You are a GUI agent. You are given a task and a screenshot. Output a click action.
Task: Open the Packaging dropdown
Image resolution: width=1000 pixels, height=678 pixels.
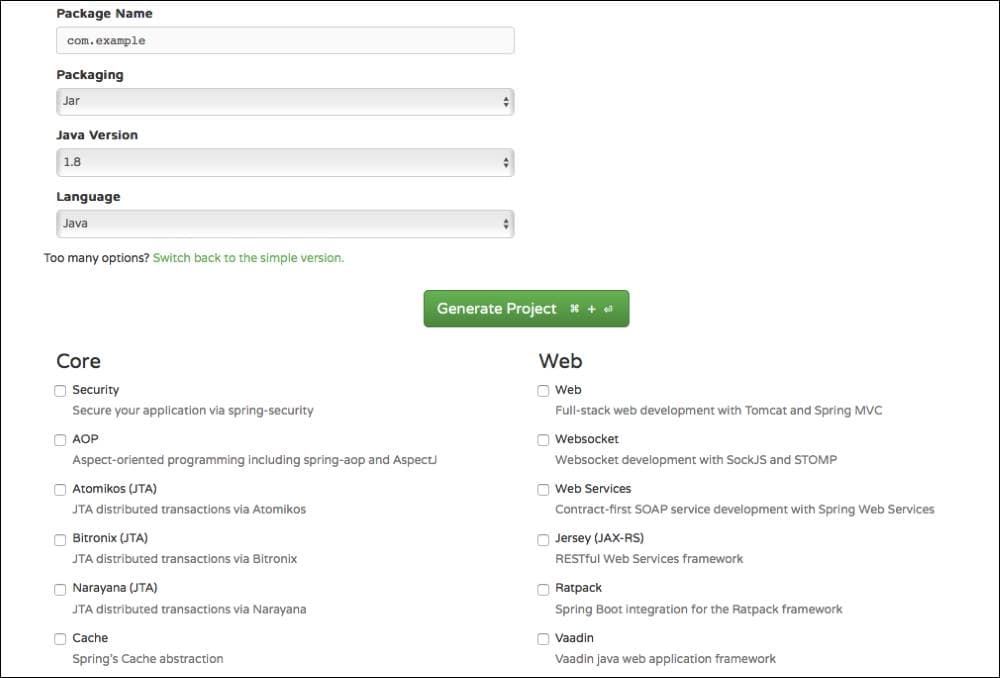283,101
